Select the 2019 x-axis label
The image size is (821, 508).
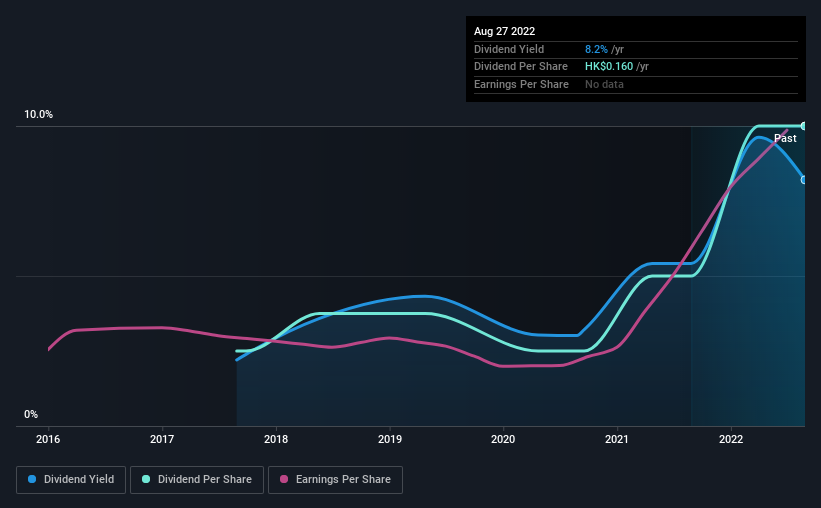point(390,439)
